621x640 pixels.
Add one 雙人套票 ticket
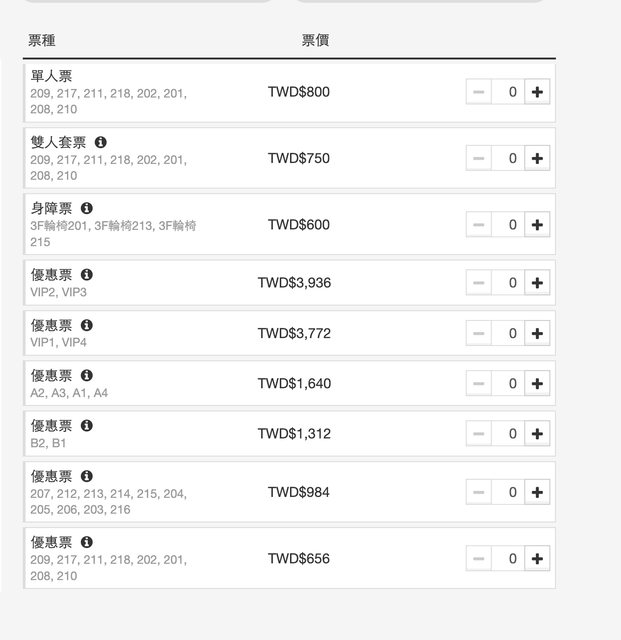click(x=537, y=158)
